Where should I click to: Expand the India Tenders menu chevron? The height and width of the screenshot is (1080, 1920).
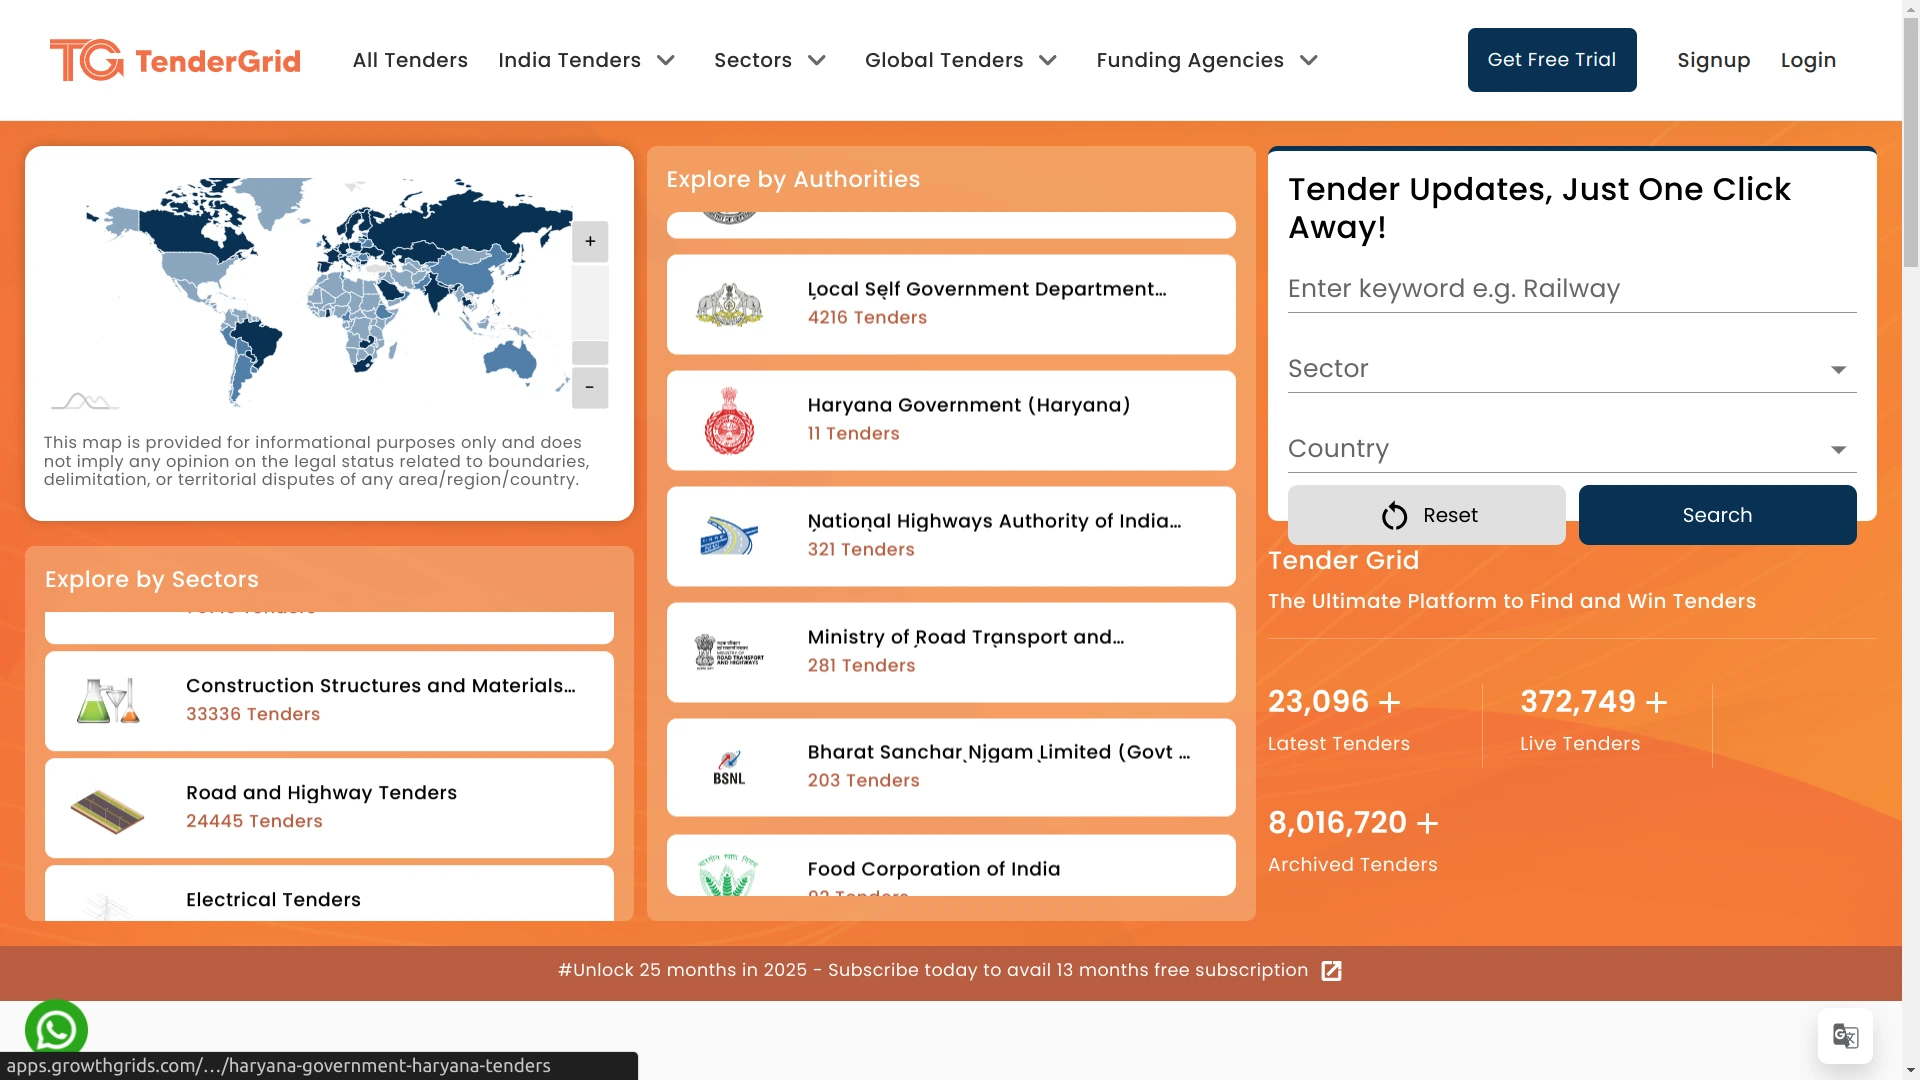coord(666,60)
